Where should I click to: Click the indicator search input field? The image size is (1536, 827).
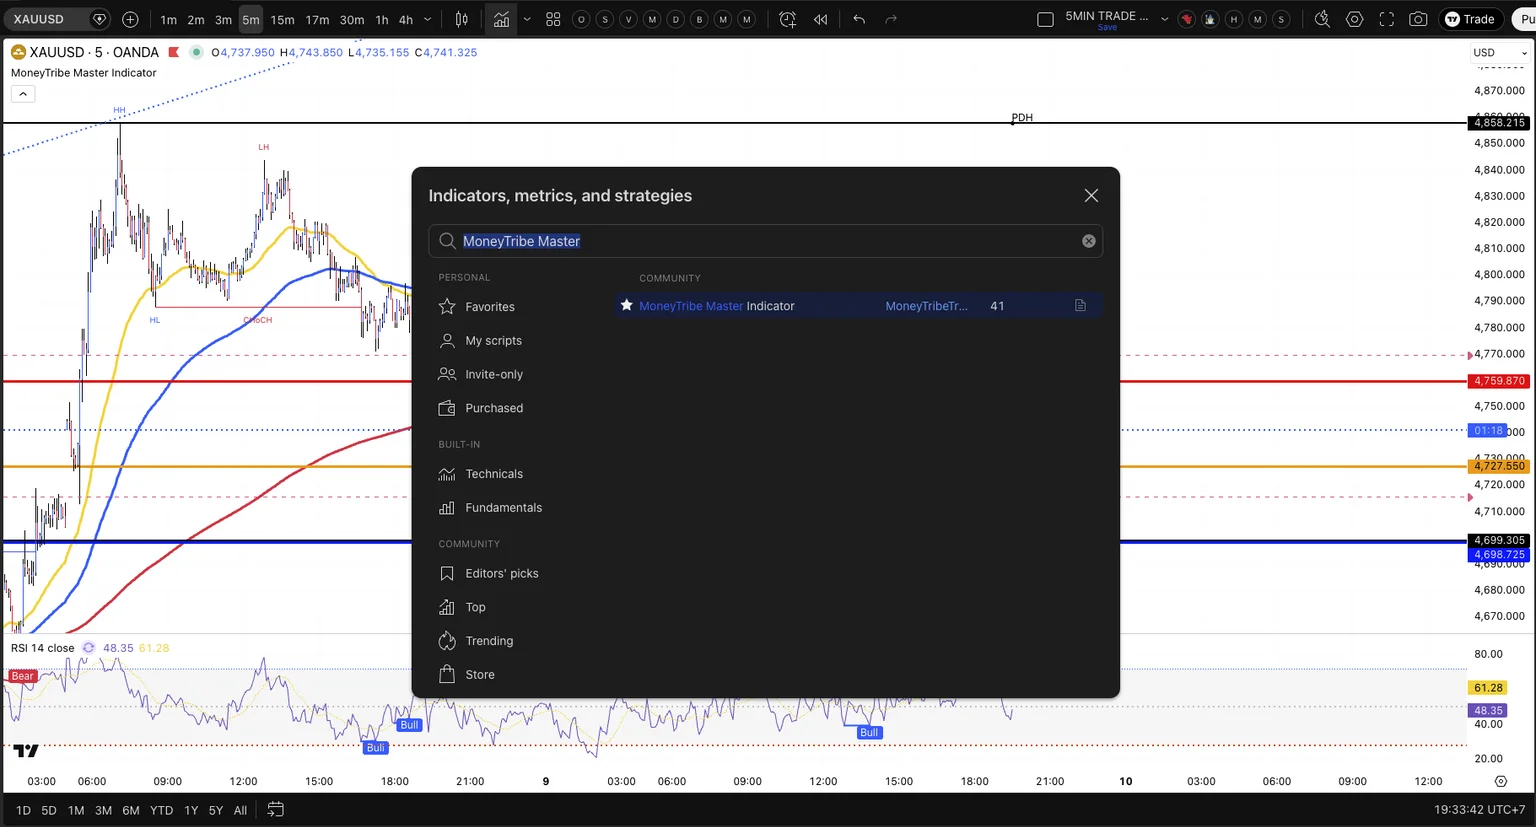pos(766,241)
